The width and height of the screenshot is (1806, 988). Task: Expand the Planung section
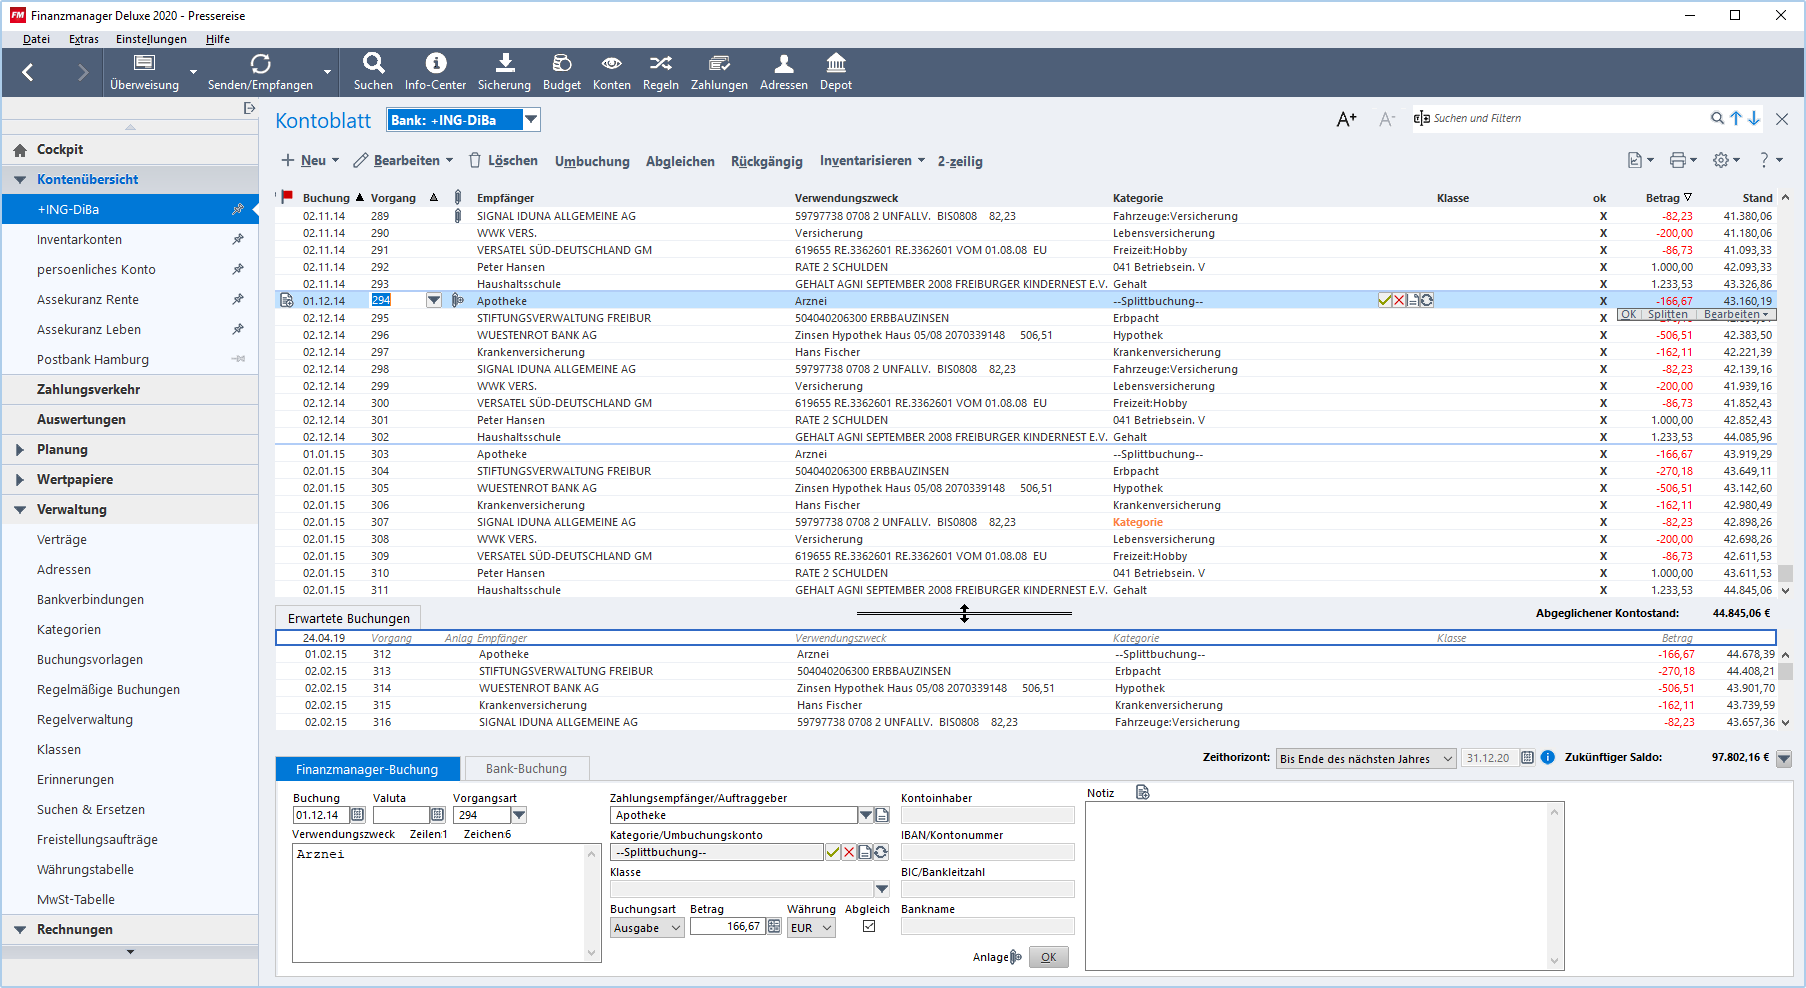point(20,450)
